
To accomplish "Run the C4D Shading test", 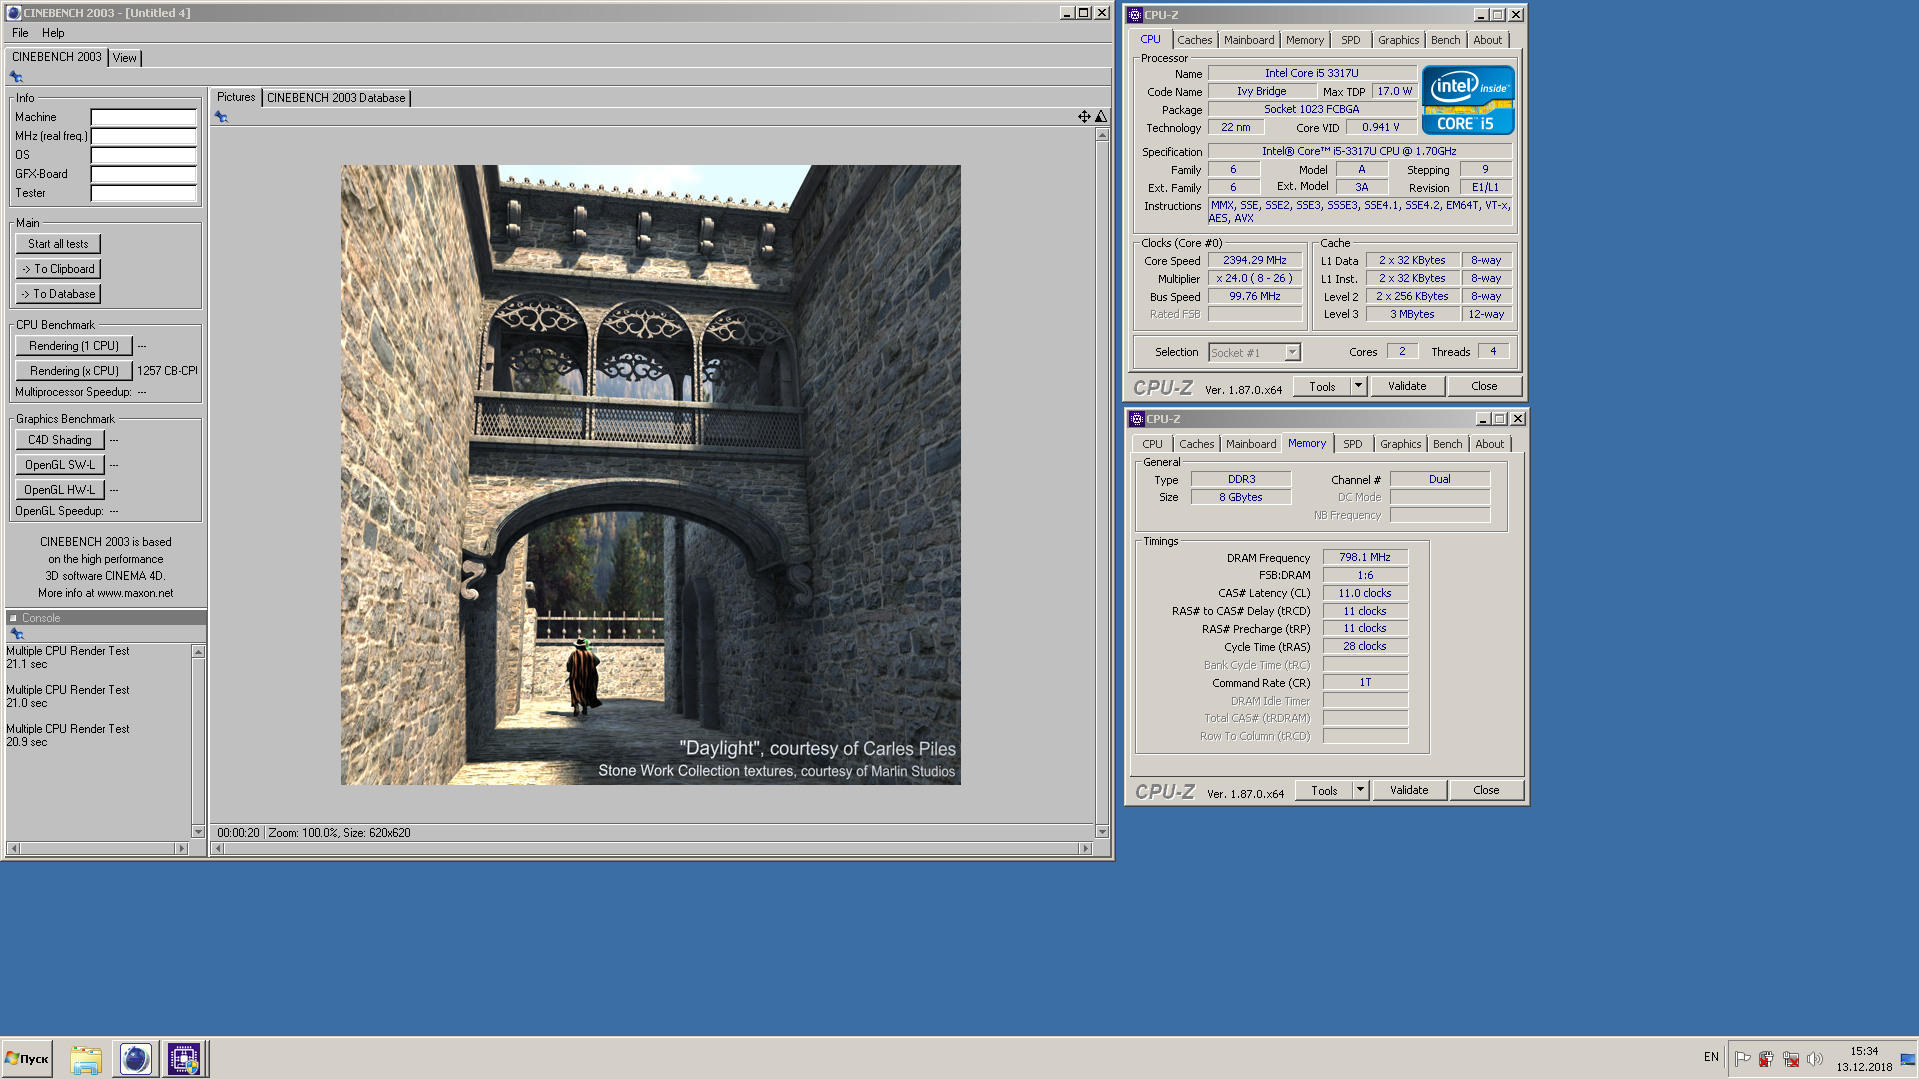I will point(59,440).
